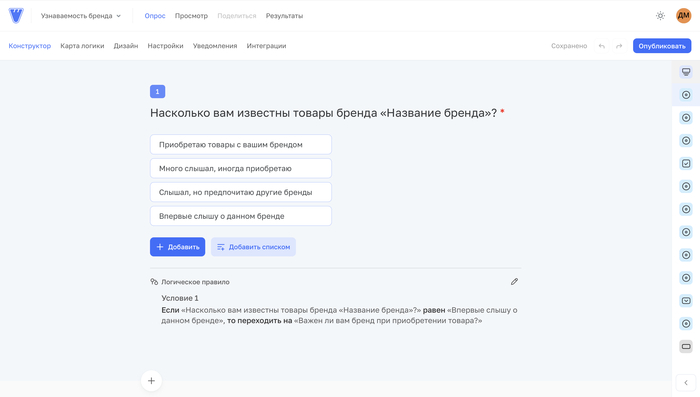This screenshot has height=397, width=700.
Task: Click the round plus button to add question
Action: tap(151, 381)
